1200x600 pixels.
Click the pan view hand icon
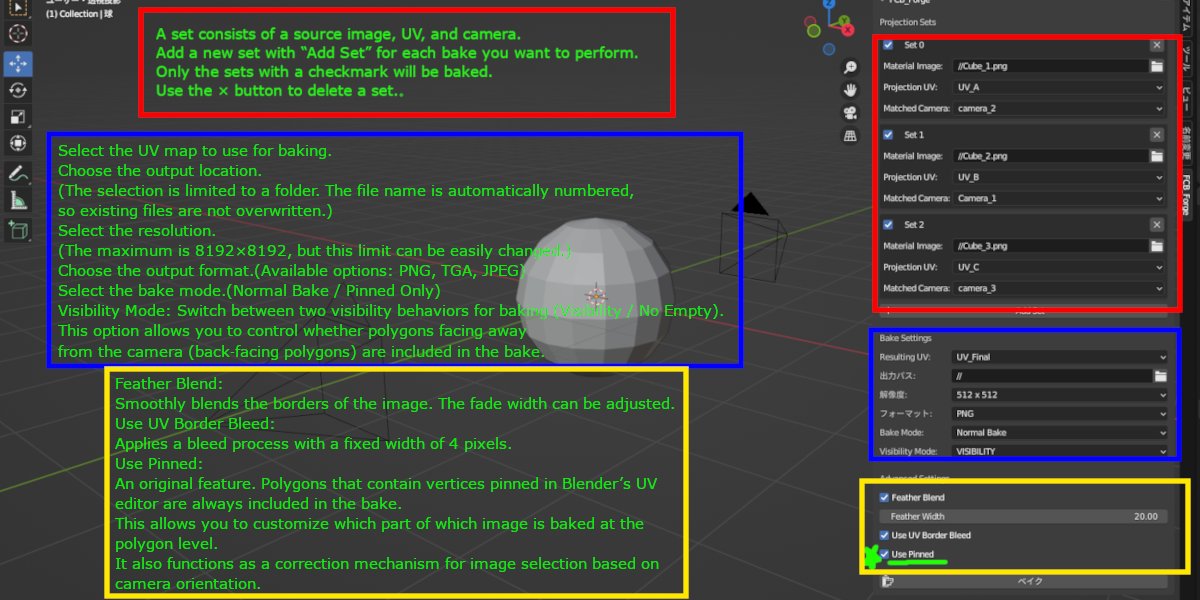[850, 90]
